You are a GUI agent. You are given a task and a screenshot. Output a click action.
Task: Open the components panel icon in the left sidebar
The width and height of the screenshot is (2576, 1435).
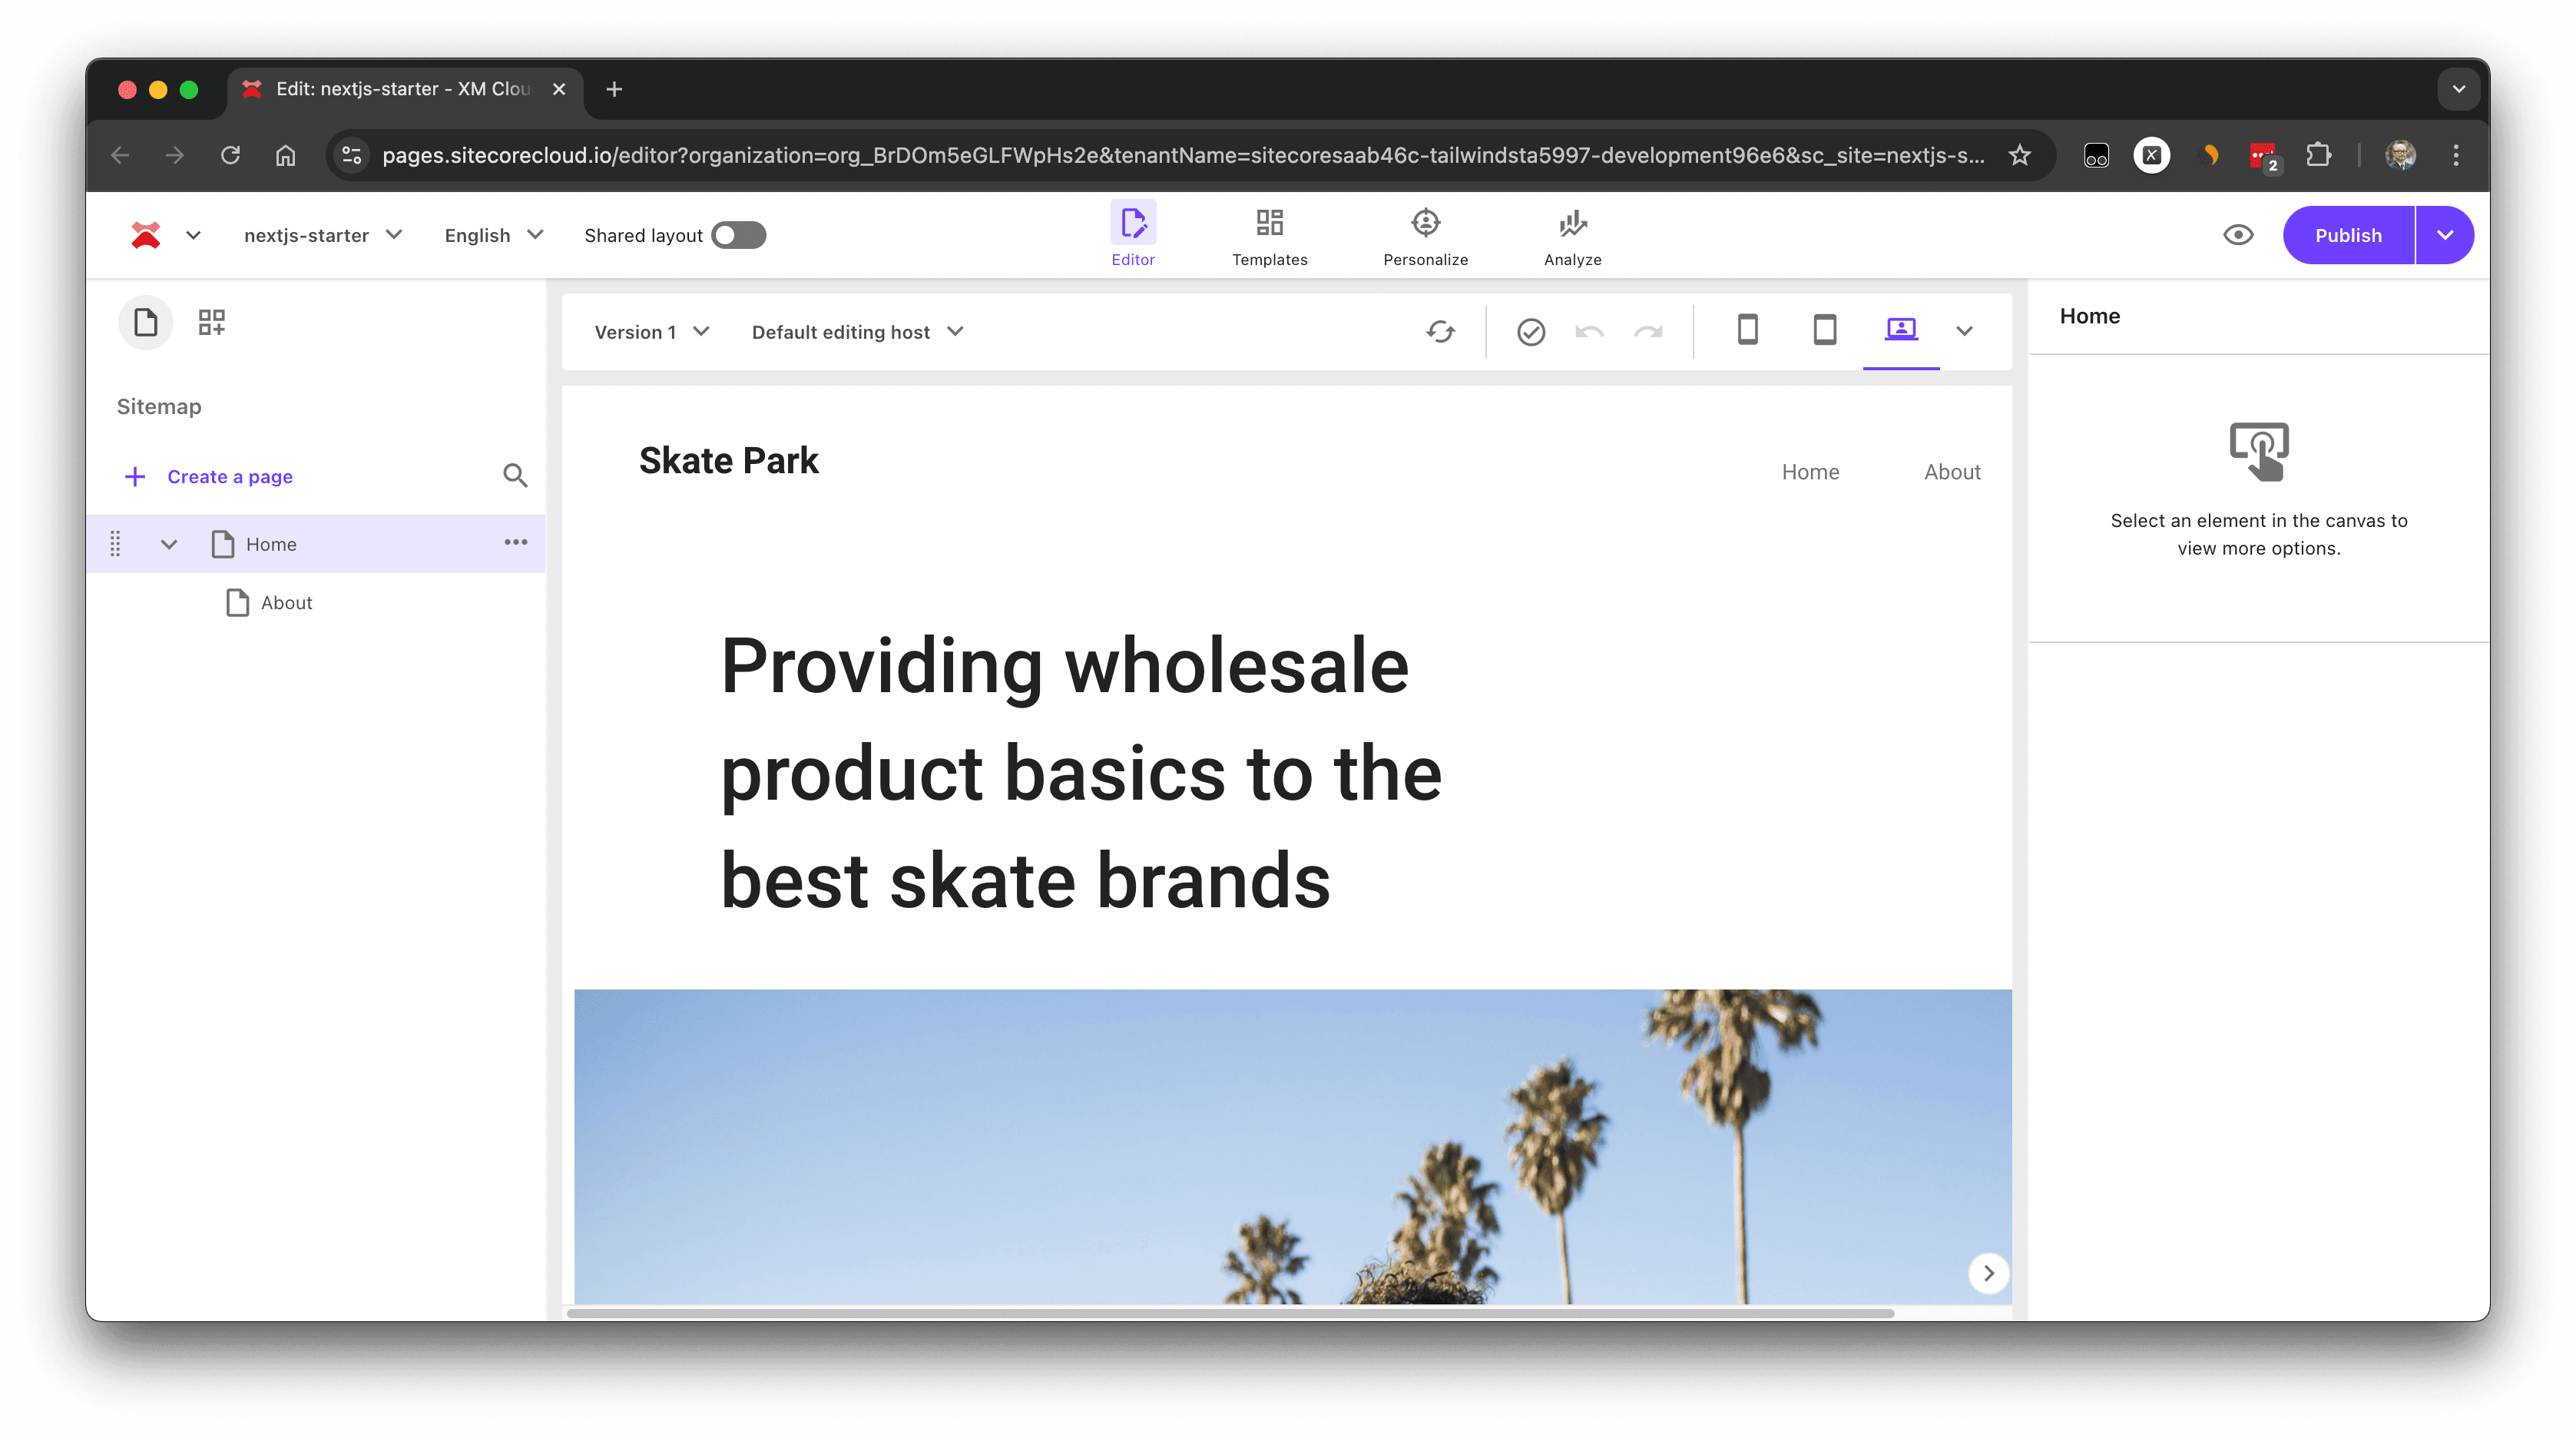211,322
